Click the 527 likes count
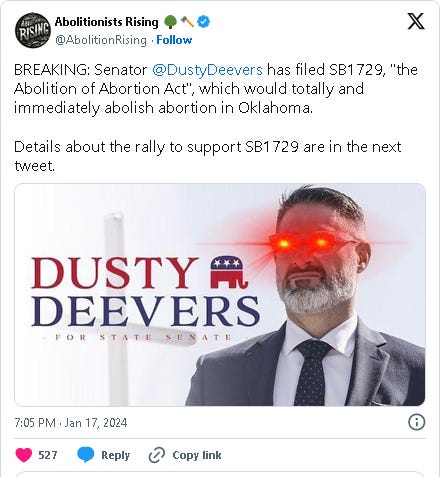The height and width of the screenshot is (477, 440). 48,455
